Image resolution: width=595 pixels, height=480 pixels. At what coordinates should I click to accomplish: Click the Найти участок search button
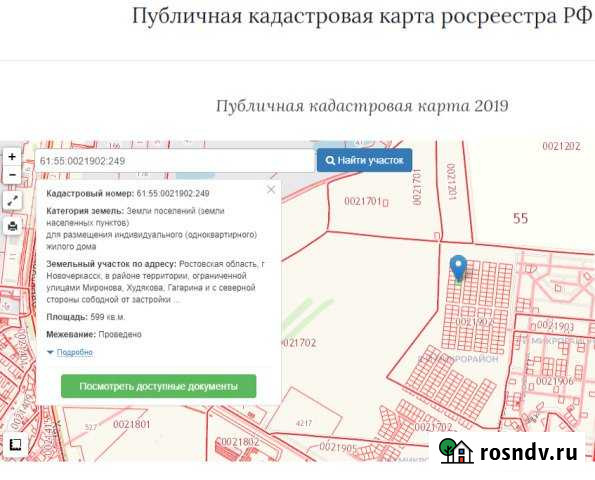[364, 161]
